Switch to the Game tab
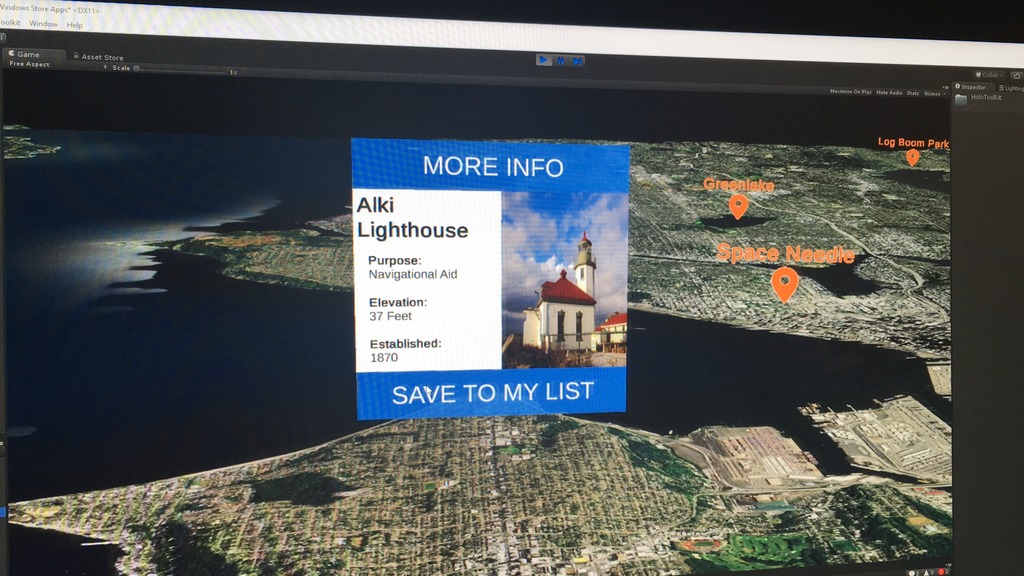Screen dimensions: 1024x576 [33, 54]
